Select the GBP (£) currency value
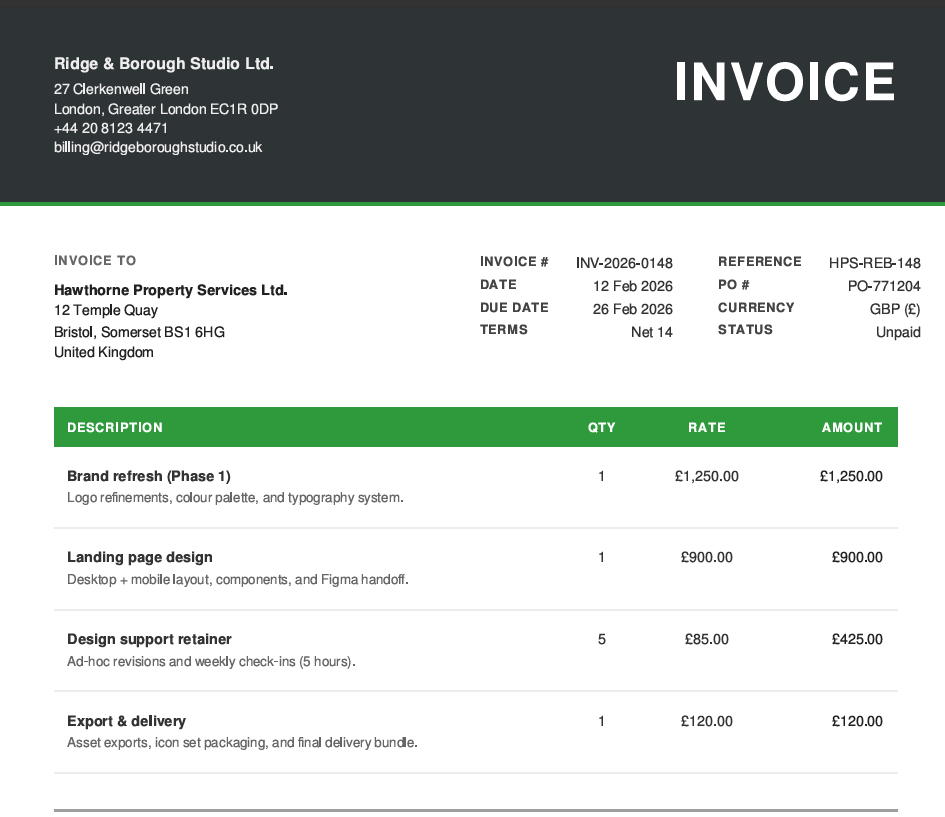 [895, 309]
